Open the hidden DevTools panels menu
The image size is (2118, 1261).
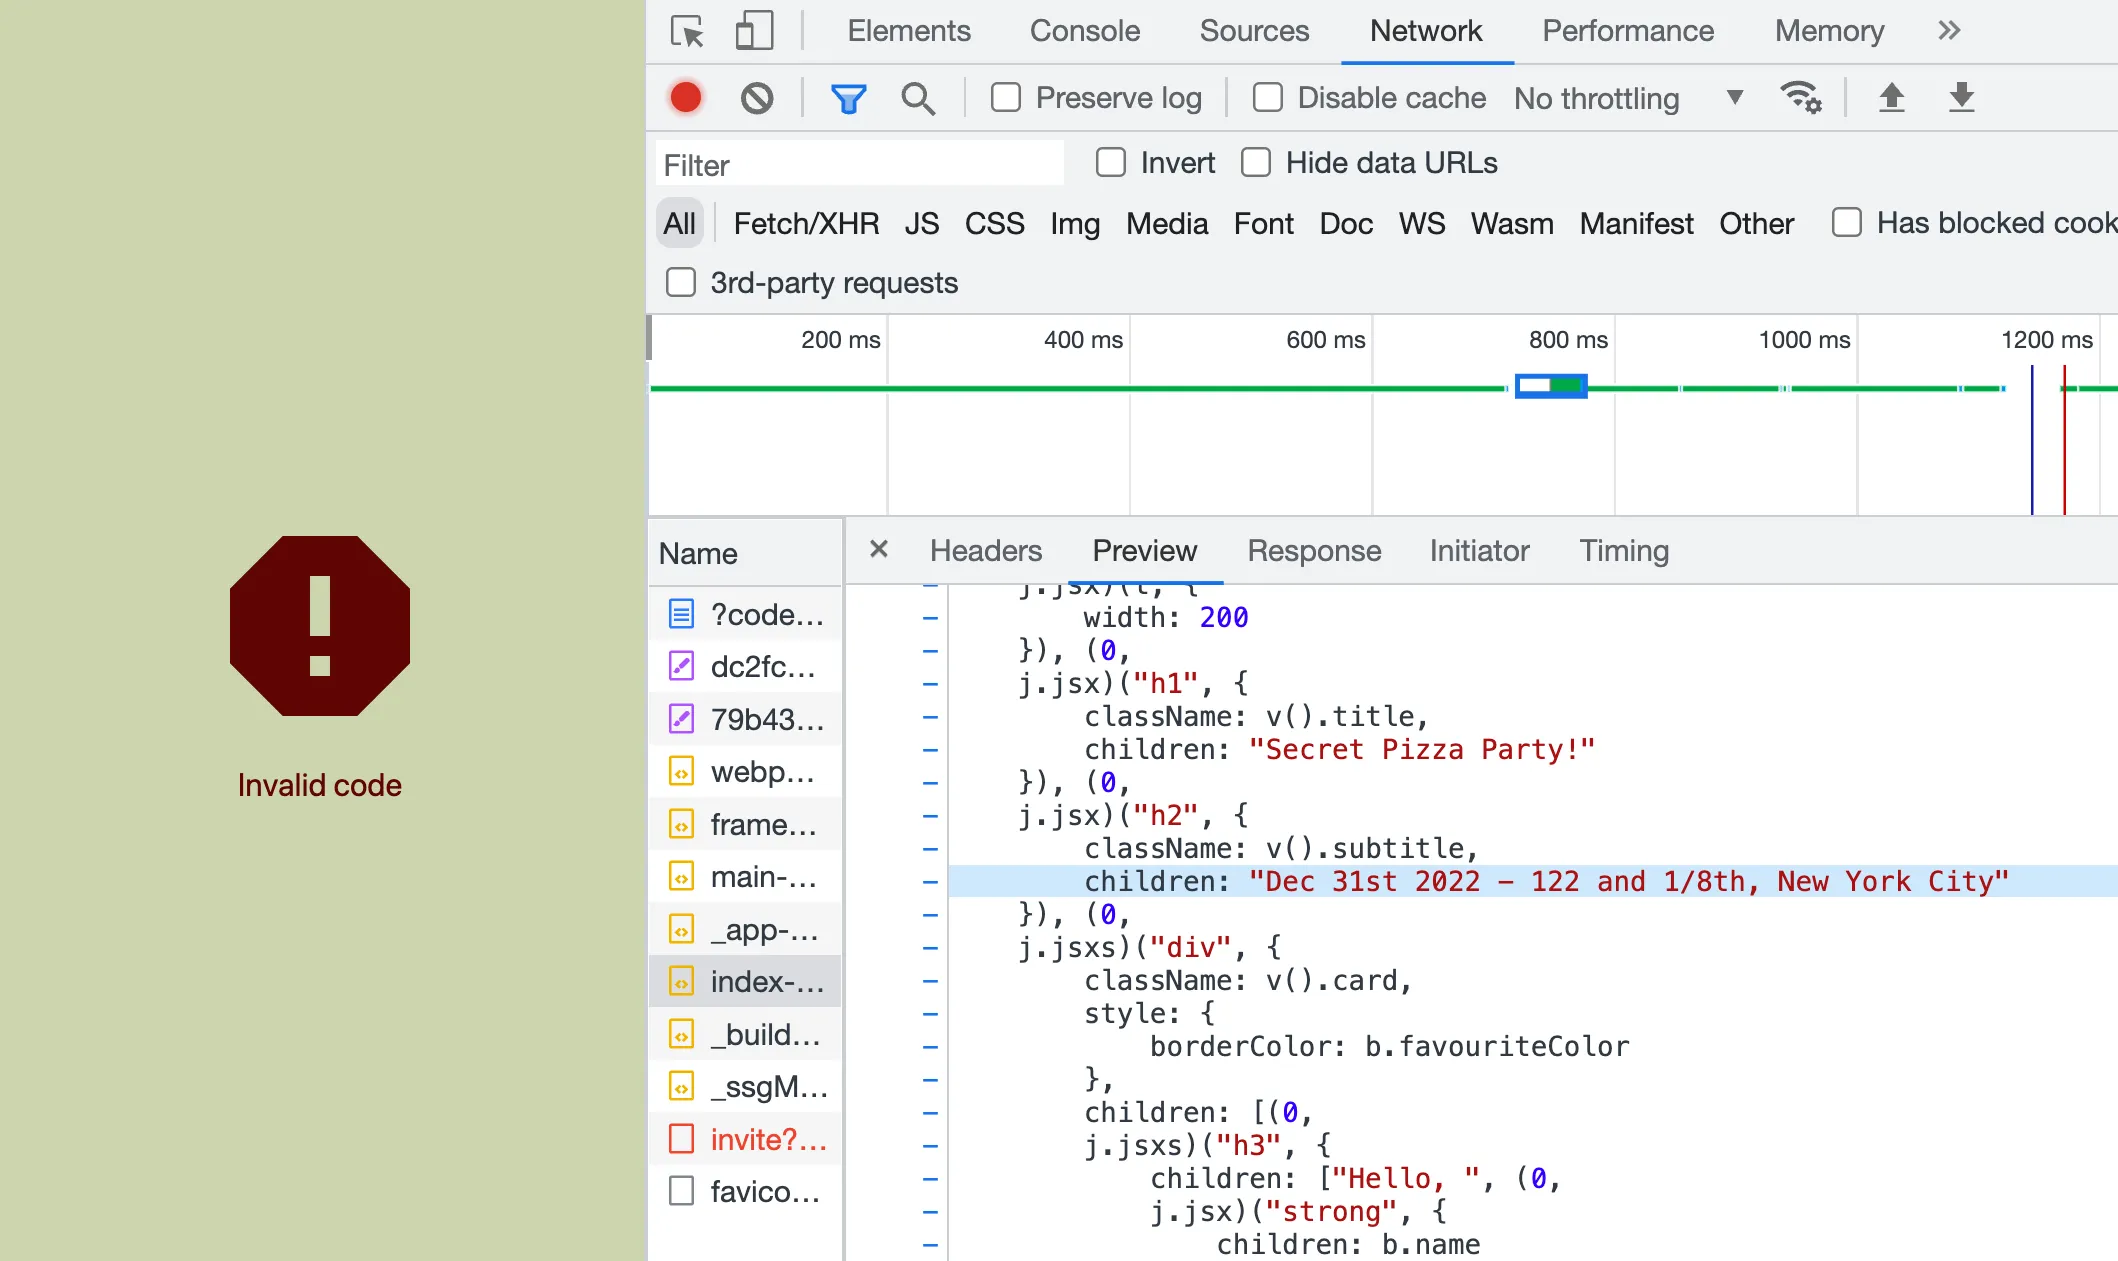coord(1947,31)
